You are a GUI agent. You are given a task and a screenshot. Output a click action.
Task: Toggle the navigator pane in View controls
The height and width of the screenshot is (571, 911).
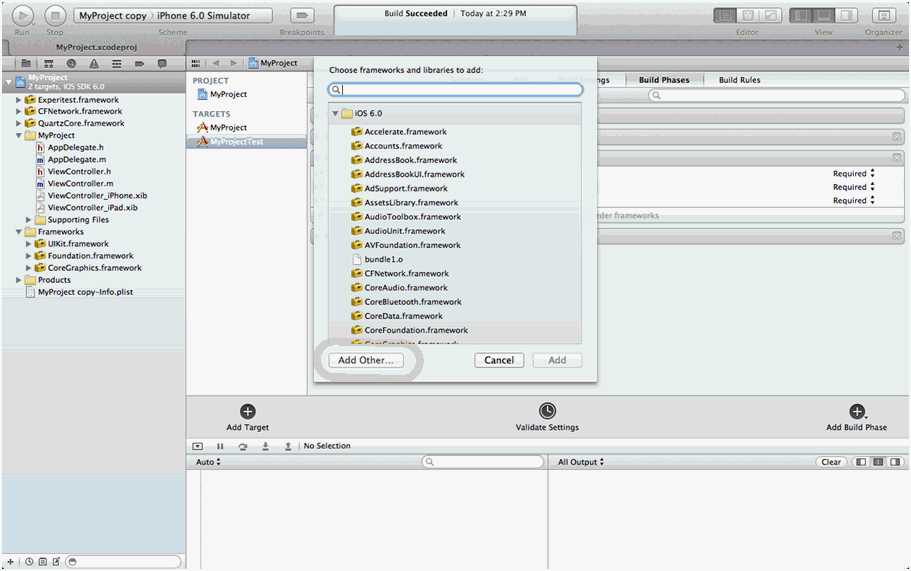pos(801,16)
